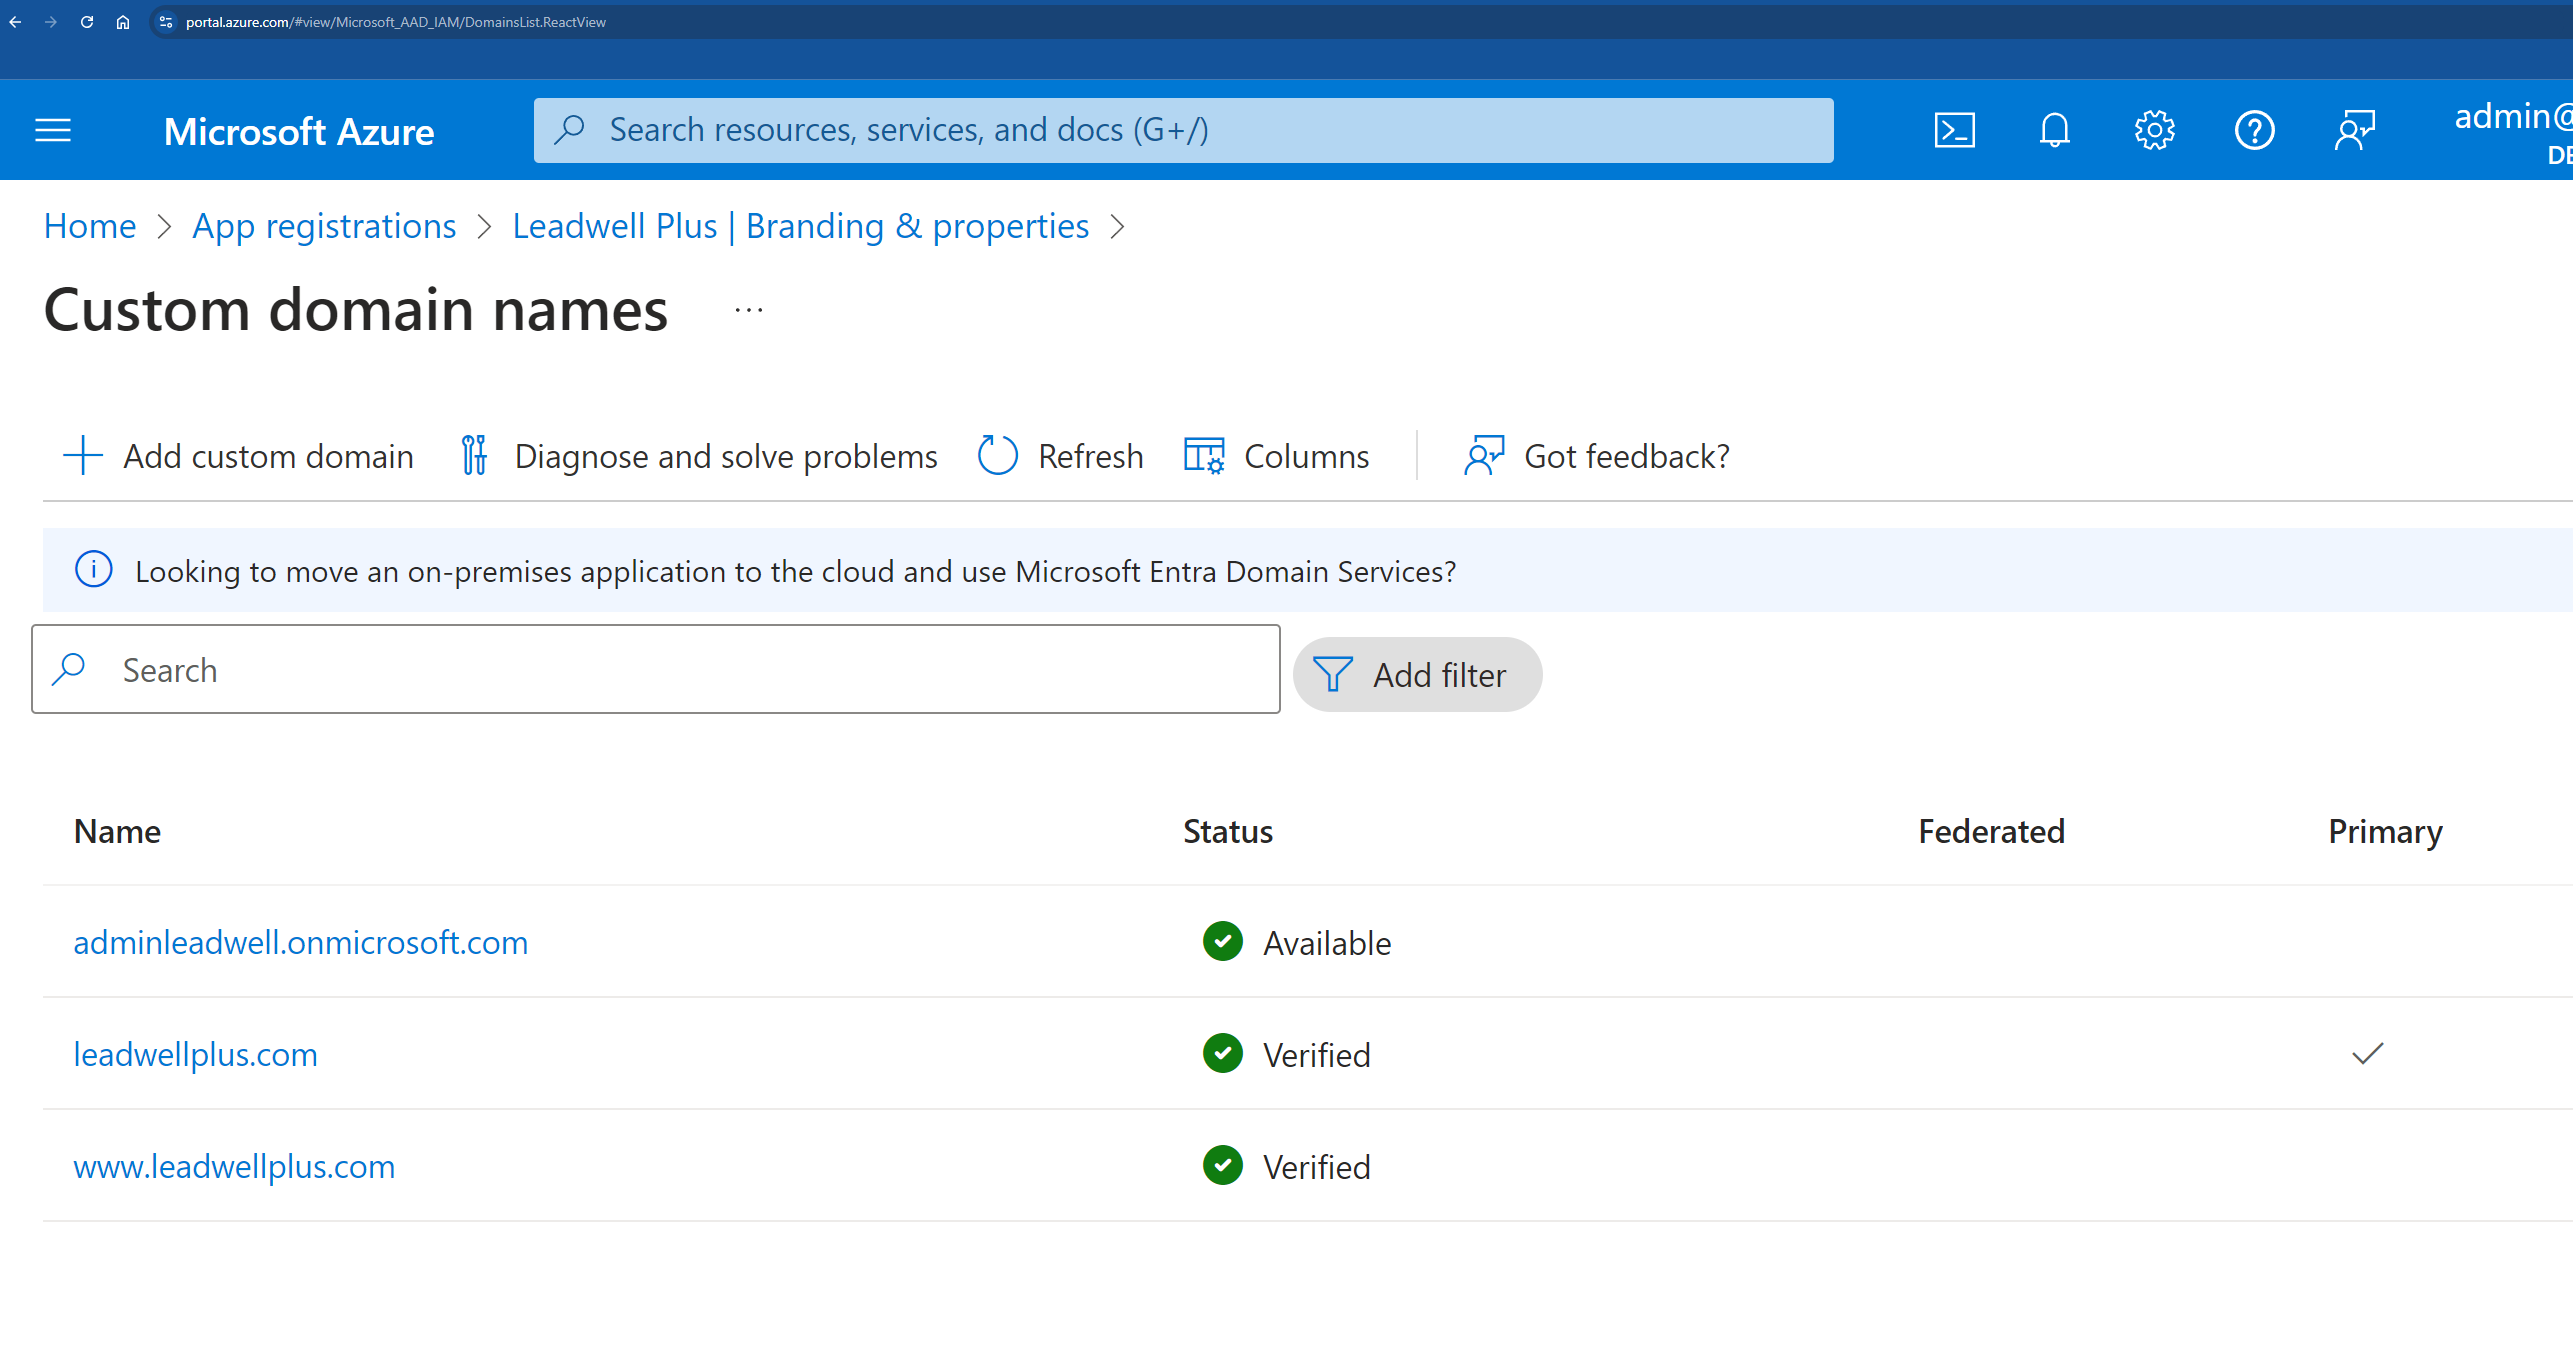
Task: Click the Entra Domain Services info banner
Action: pyautogui.click(x=1308, y=570)
